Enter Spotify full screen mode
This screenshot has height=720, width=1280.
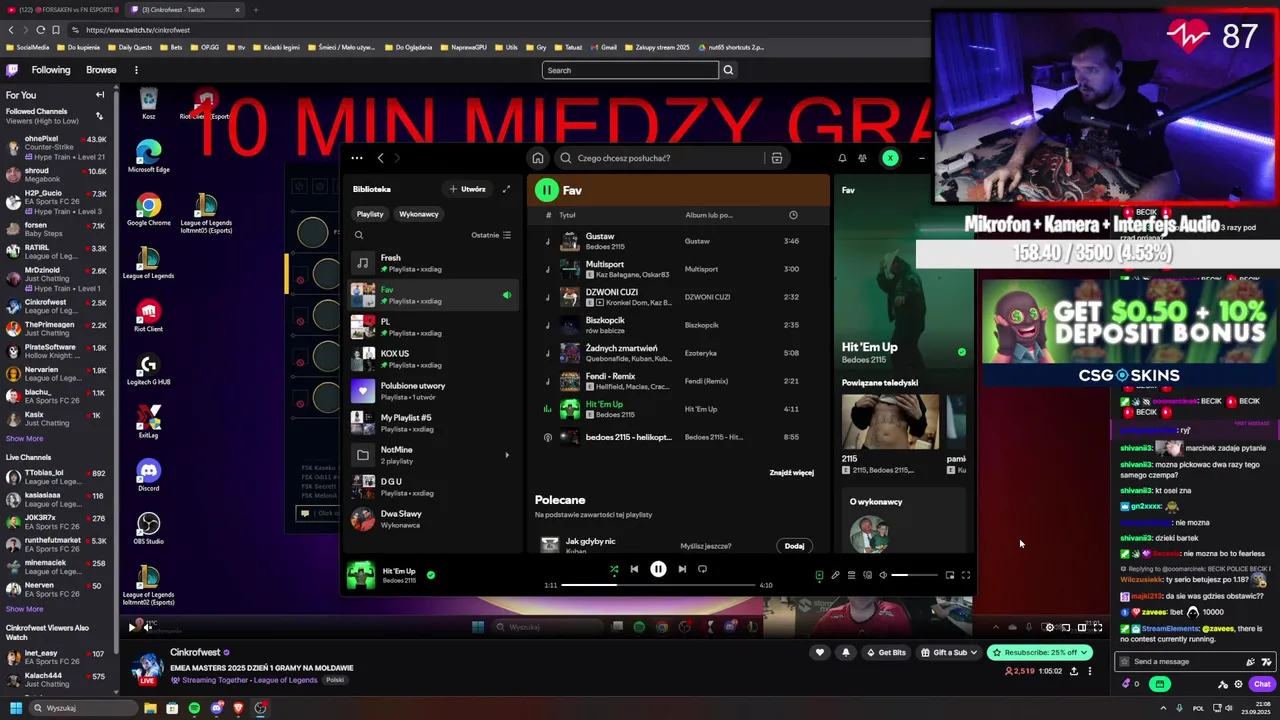coord(966,575)
